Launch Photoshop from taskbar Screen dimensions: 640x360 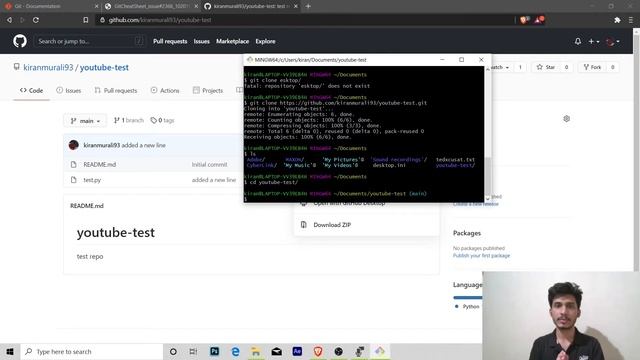click(215, 351)
